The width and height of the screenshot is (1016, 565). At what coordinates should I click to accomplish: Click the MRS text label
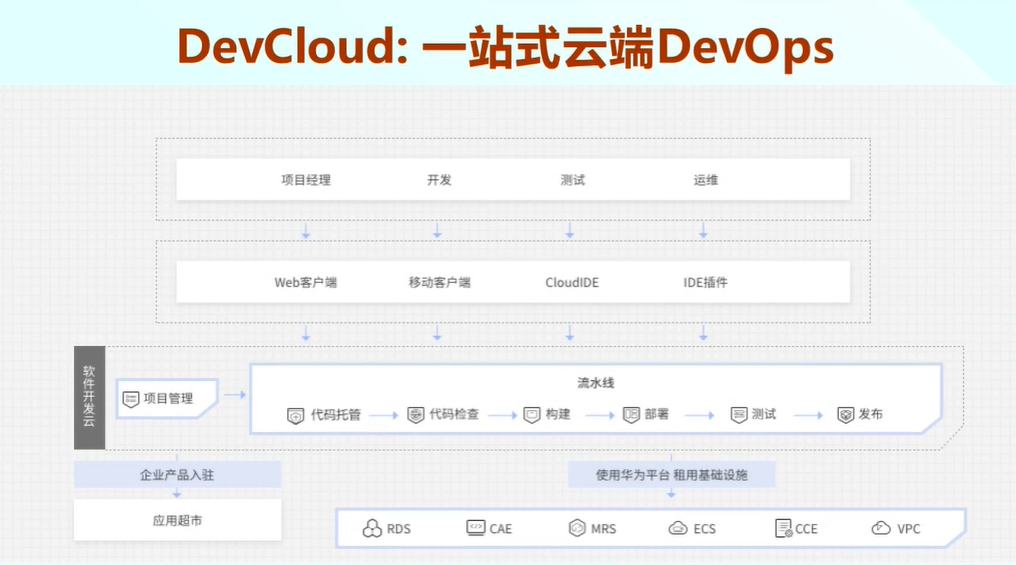click(603, 529)
